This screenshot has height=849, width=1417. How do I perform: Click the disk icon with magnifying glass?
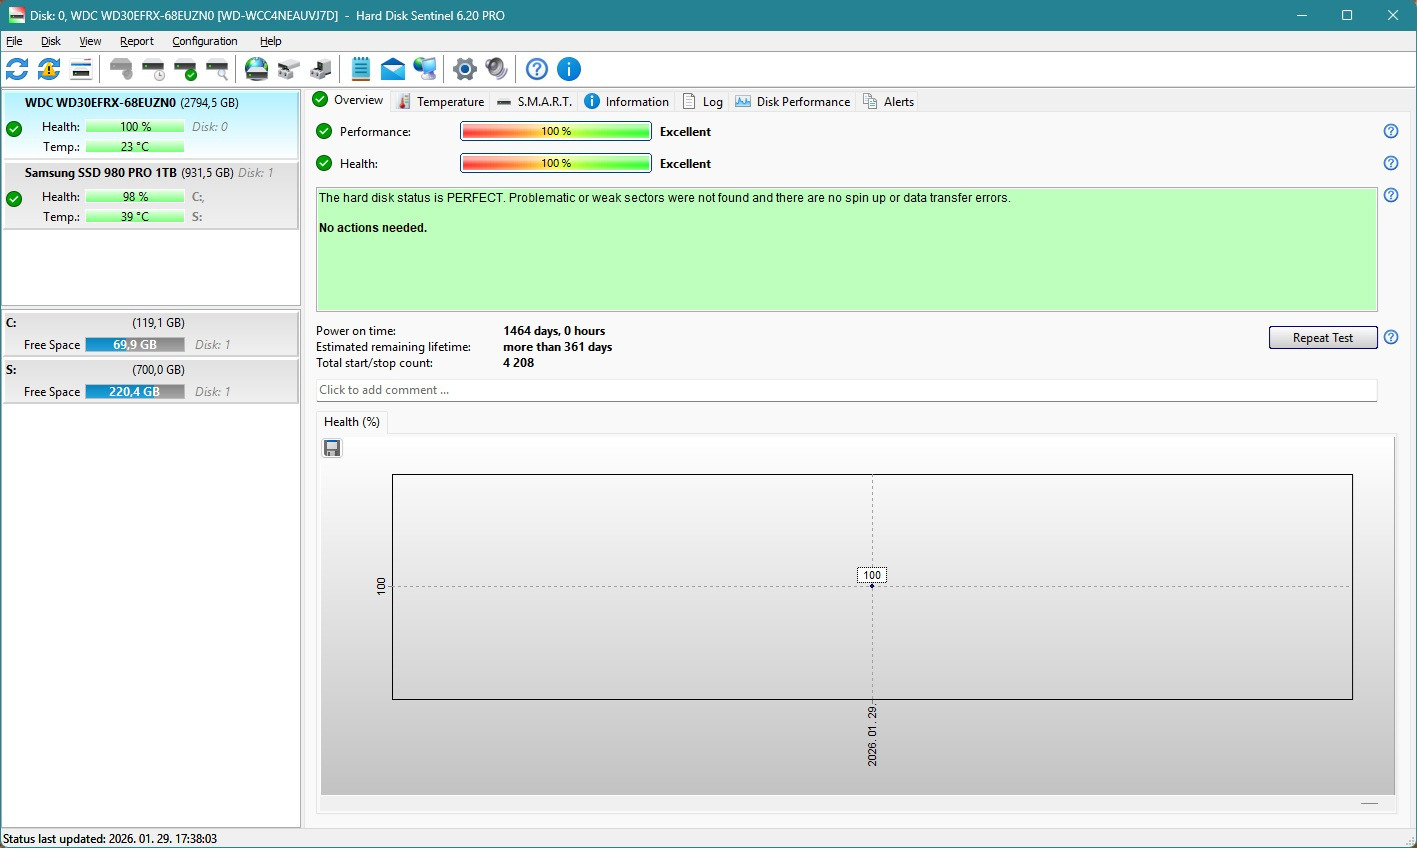[217, 69]
